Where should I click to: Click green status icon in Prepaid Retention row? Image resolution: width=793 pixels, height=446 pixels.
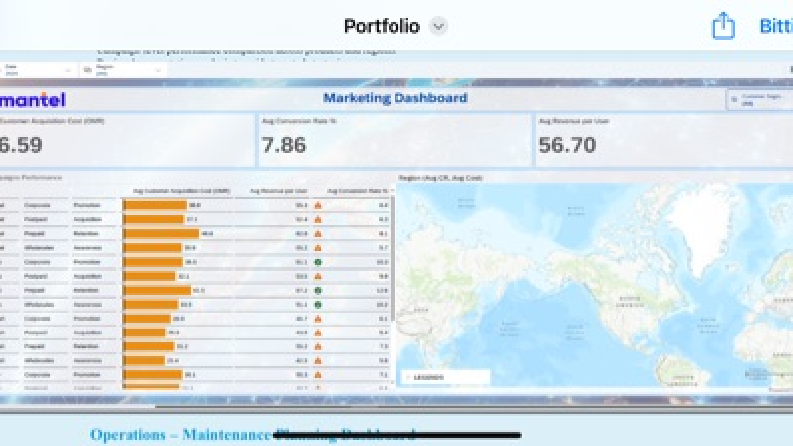318,290
